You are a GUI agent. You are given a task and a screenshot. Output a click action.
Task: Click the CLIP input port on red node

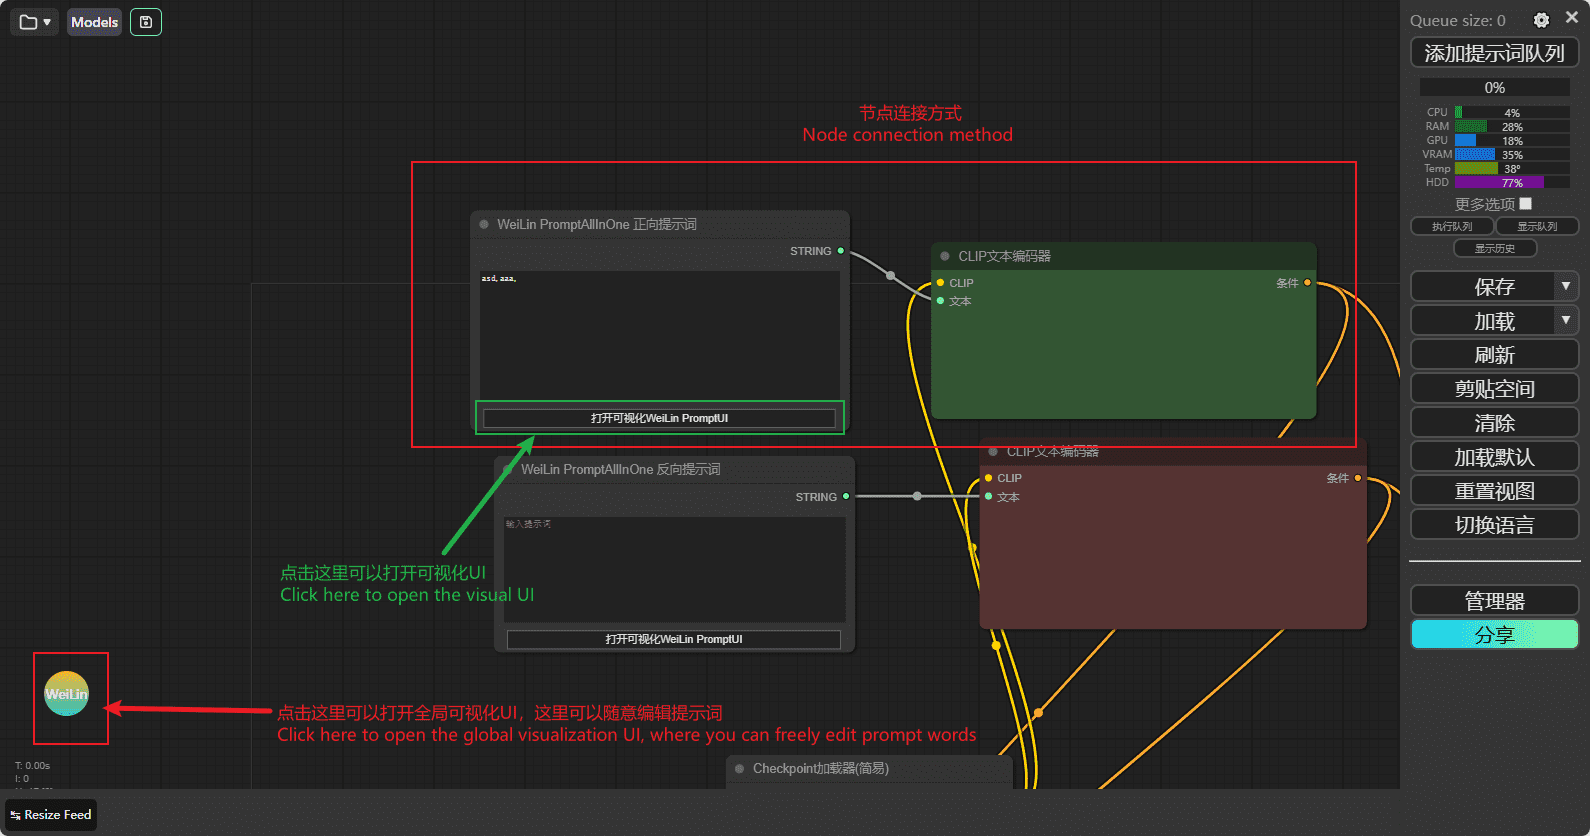988,478
